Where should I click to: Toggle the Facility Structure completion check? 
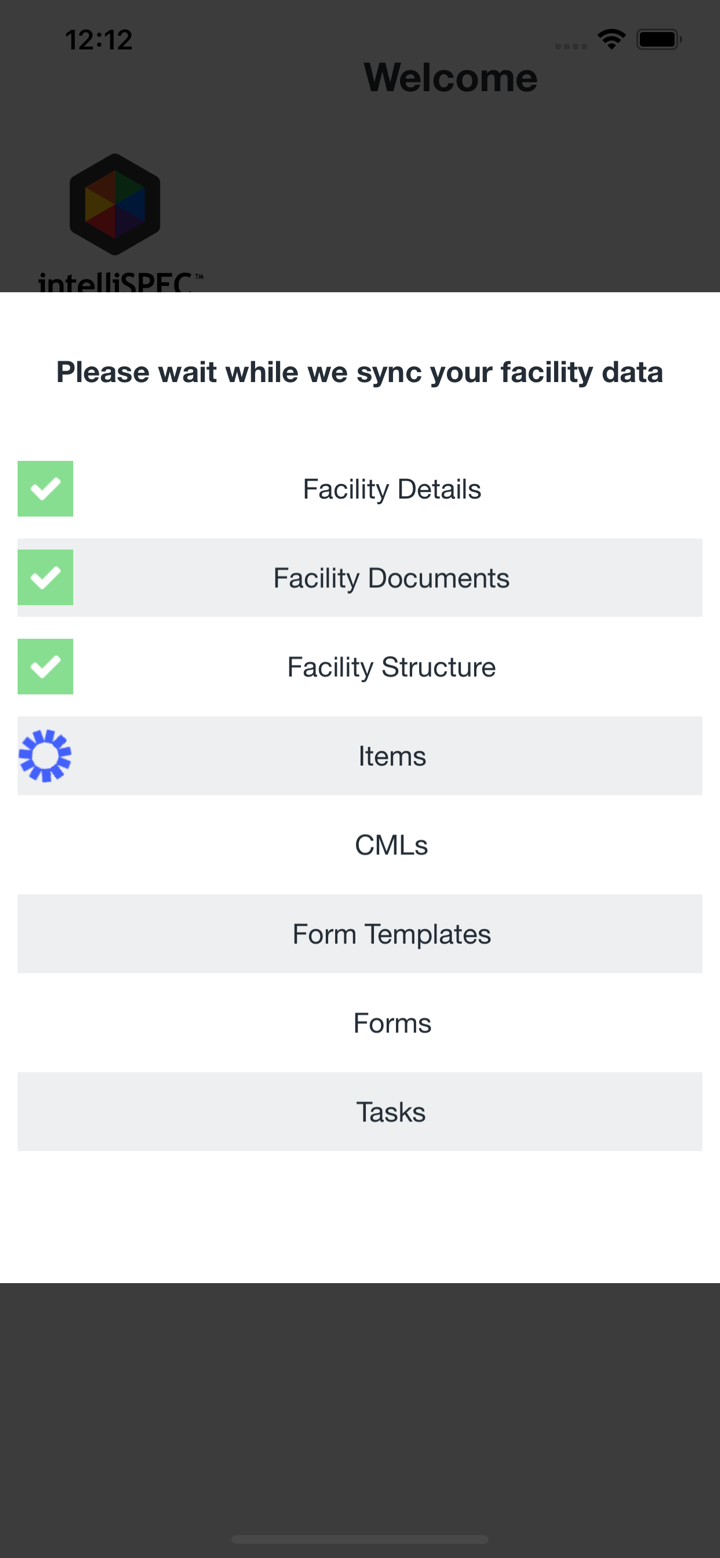[45, 666]
